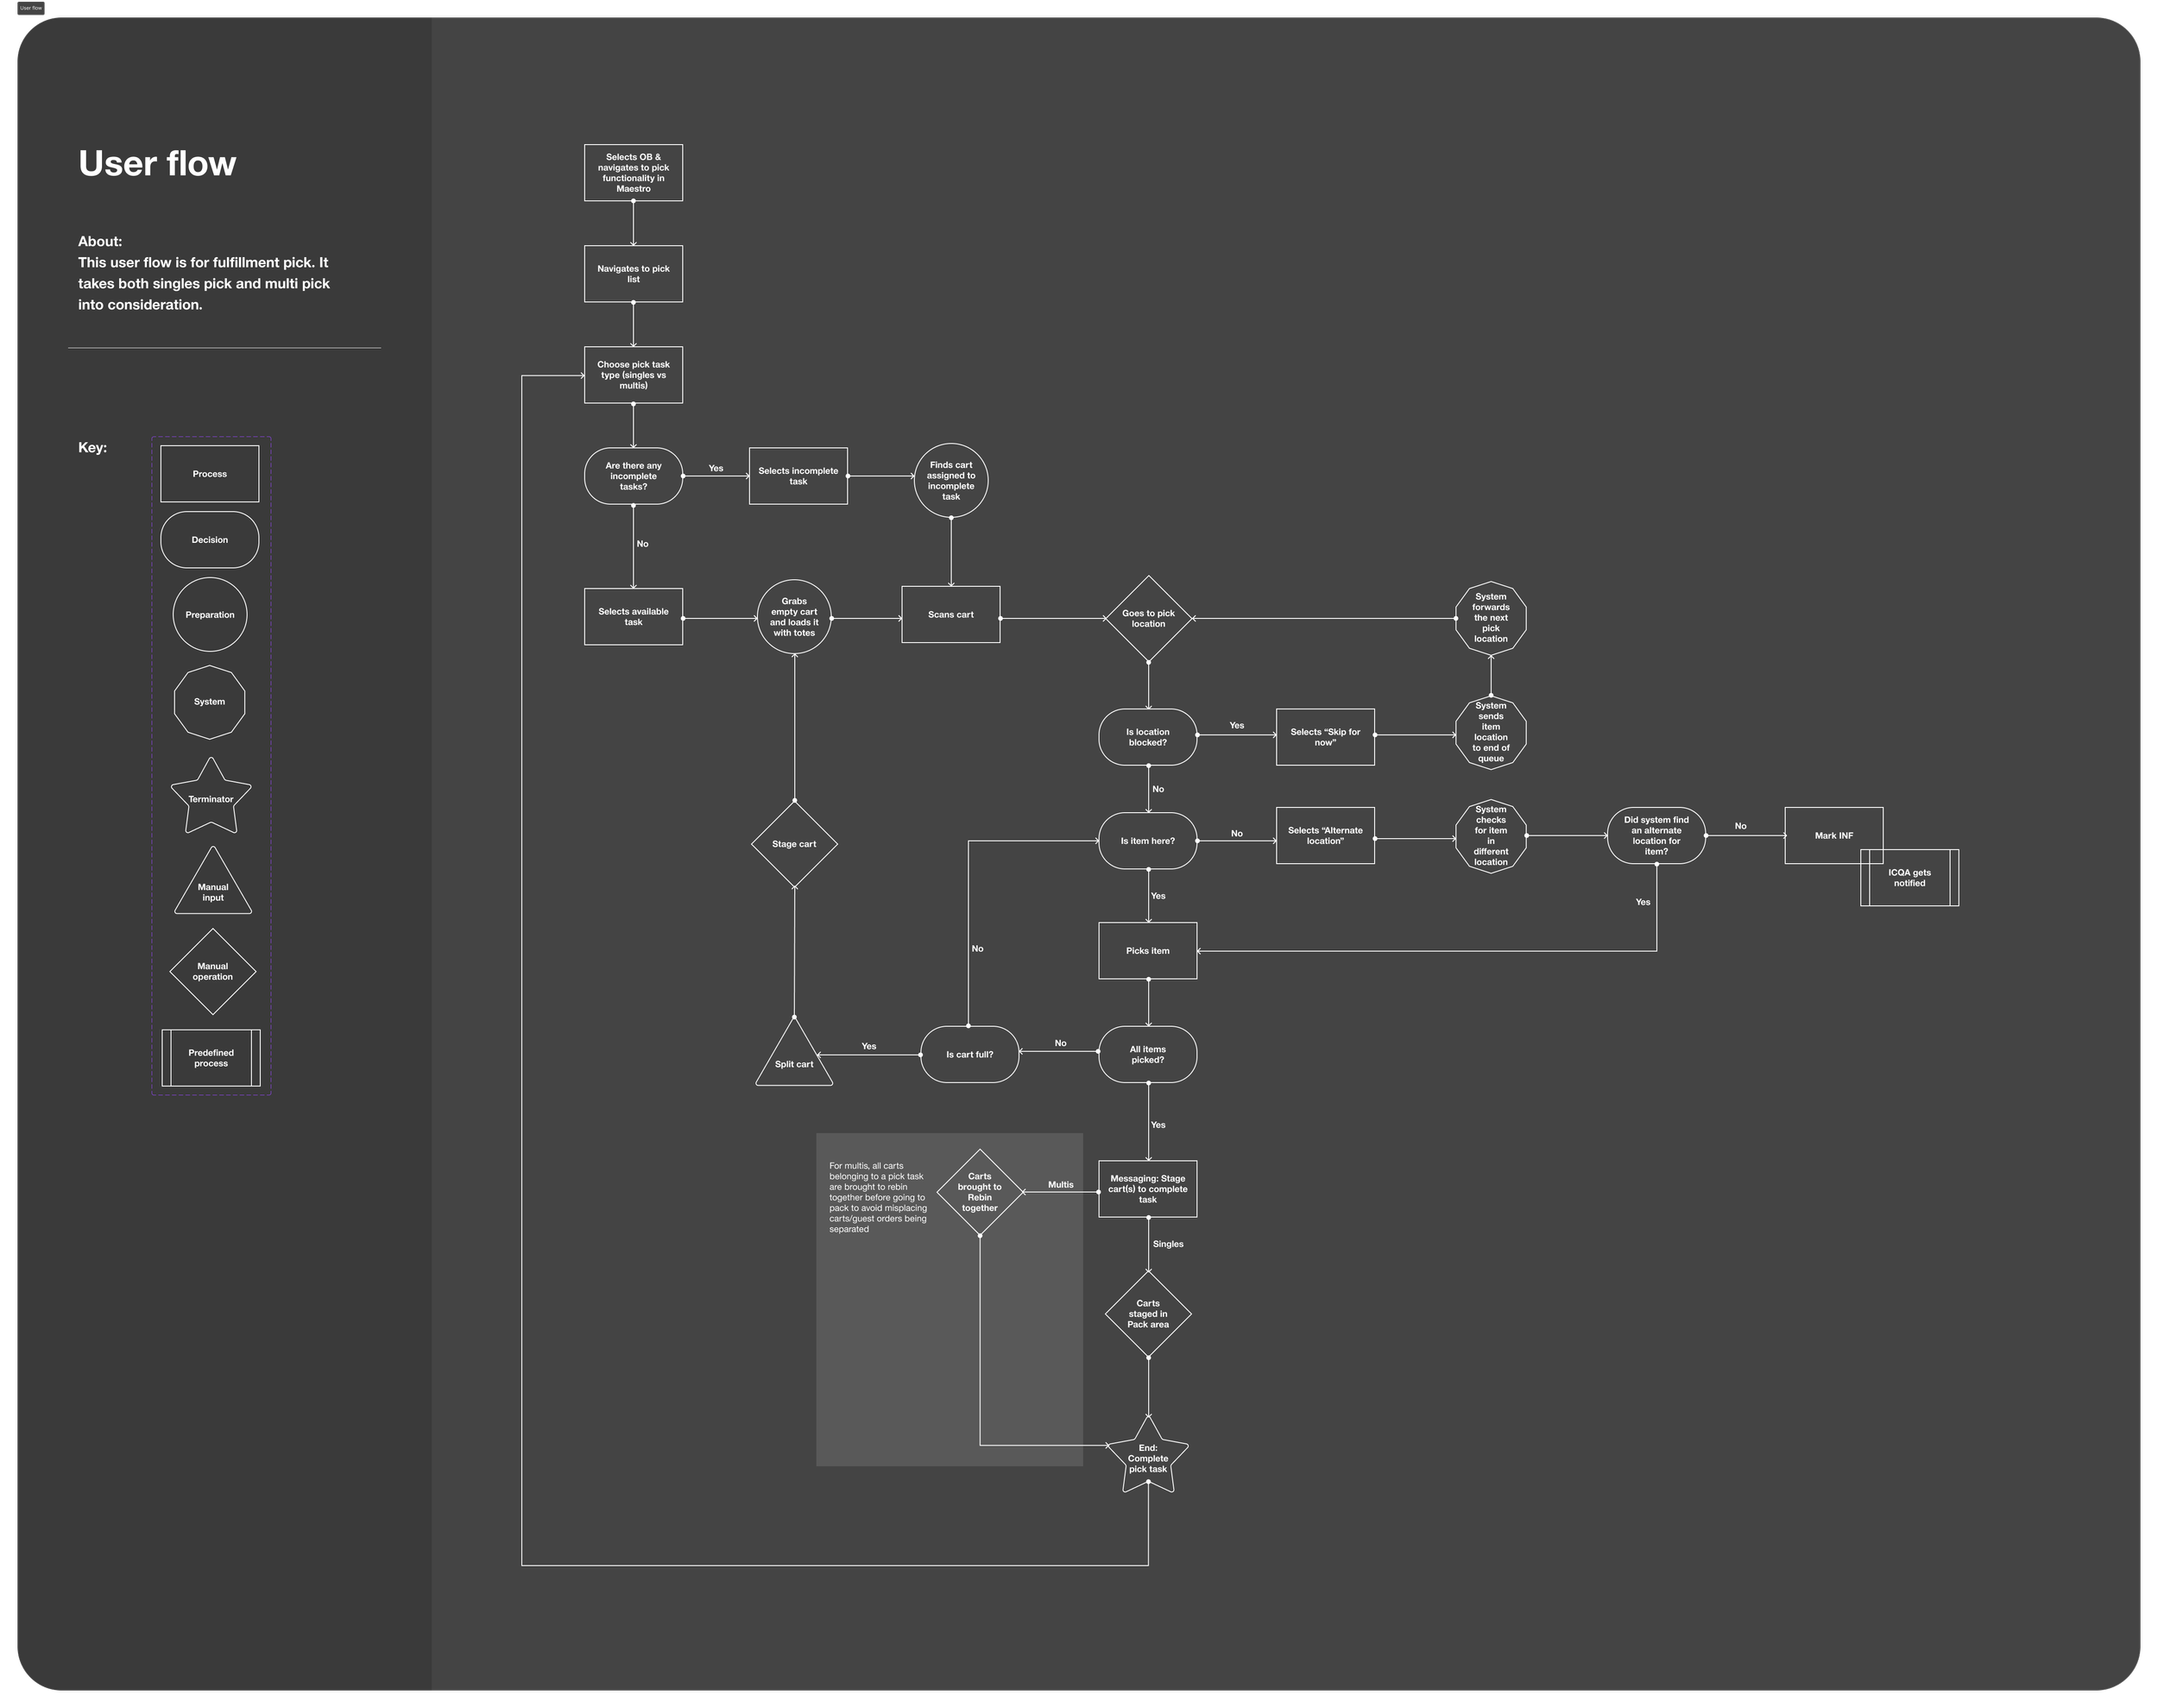Select the Scans cart process box
Screen dimensions: 2158x1708
(950, 614)
